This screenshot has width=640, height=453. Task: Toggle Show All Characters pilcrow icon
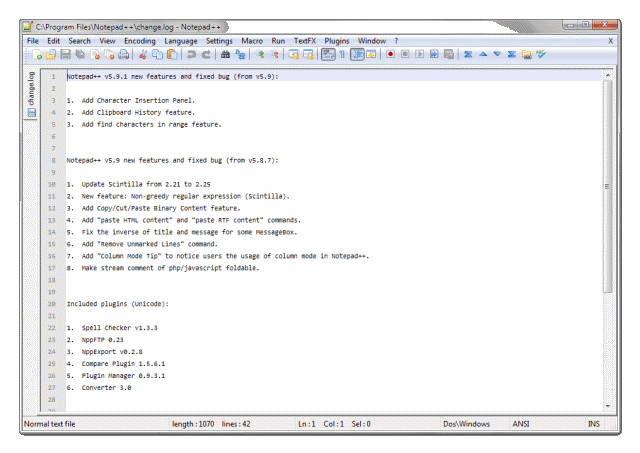pos(342,54)
